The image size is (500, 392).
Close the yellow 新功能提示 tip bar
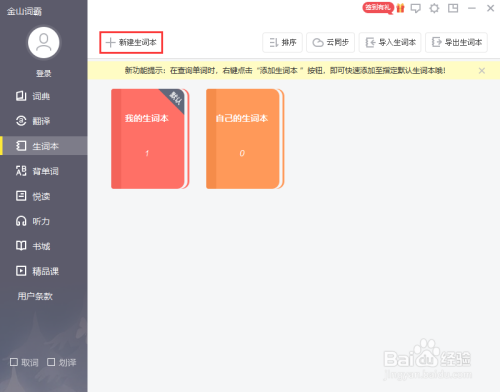click(482, 71)
